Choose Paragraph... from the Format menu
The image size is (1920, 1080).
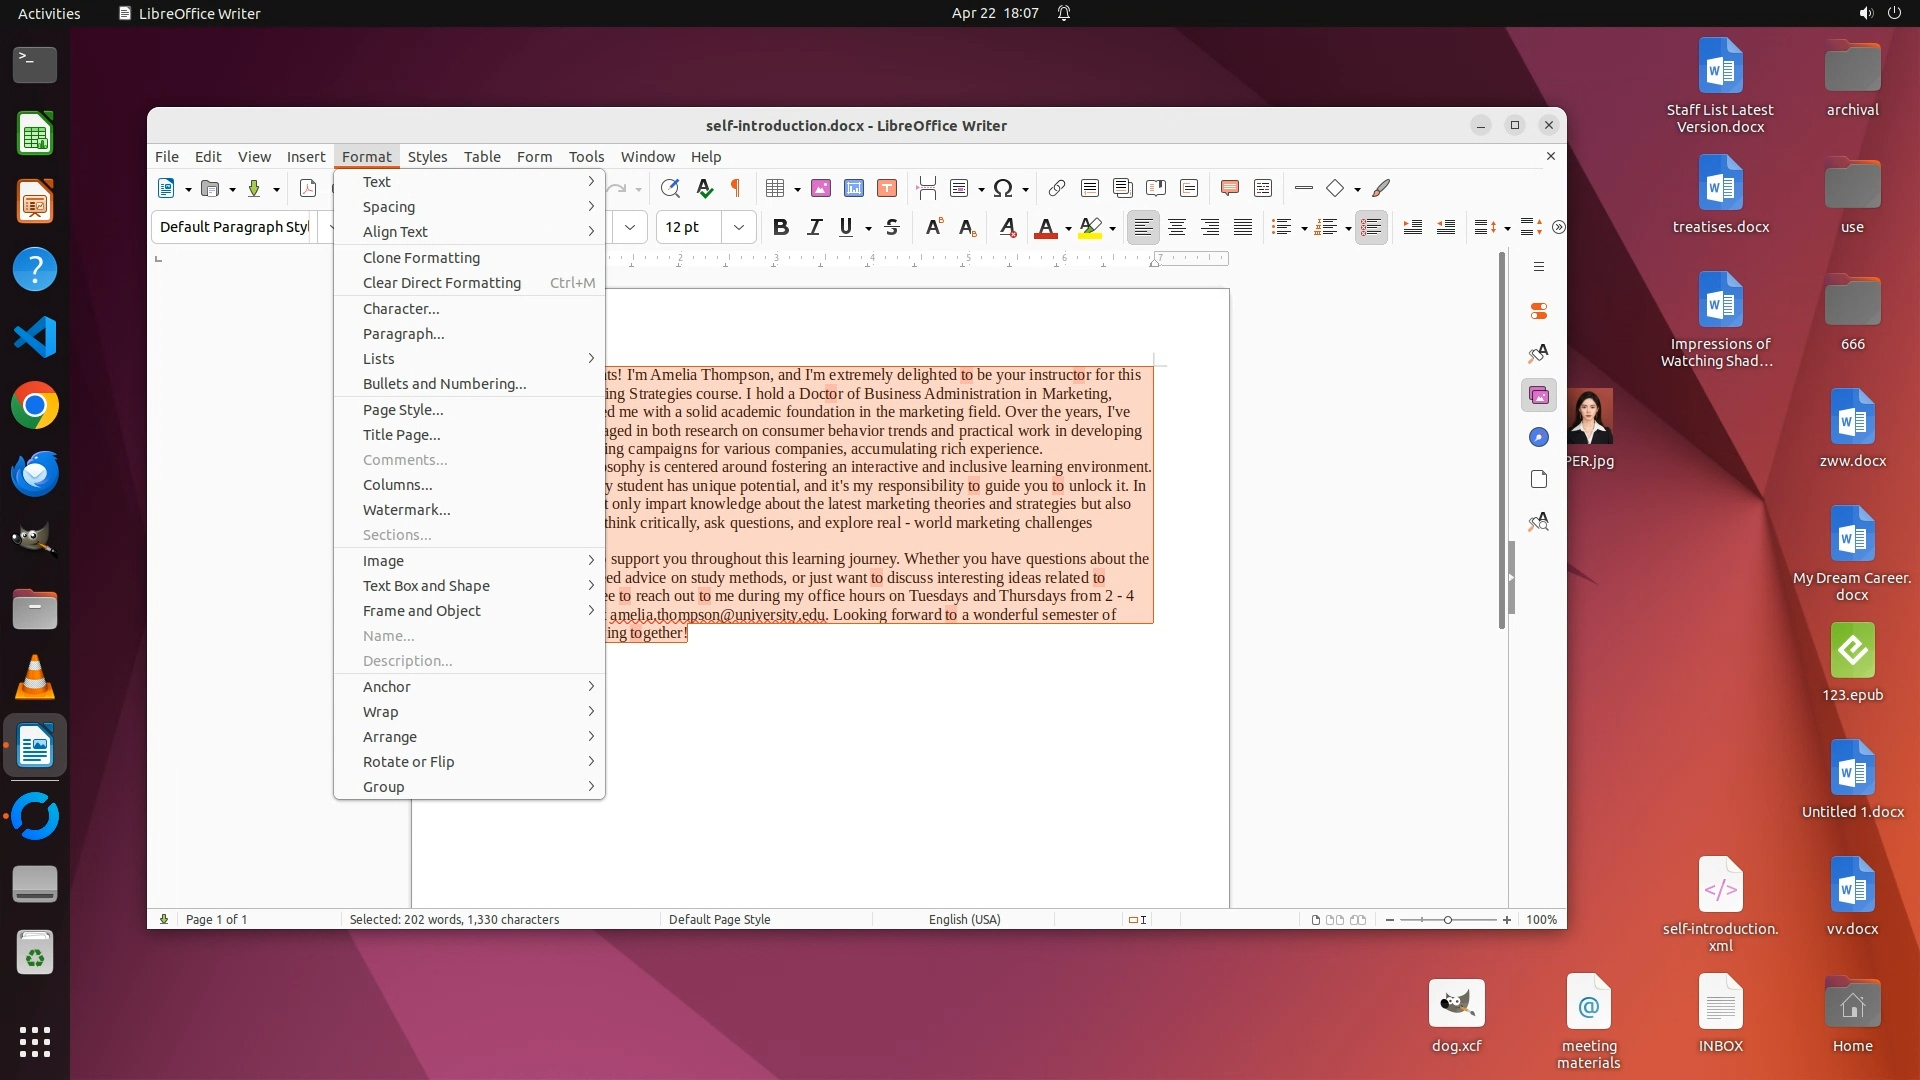pyautogui.click(x=403, y=334)
